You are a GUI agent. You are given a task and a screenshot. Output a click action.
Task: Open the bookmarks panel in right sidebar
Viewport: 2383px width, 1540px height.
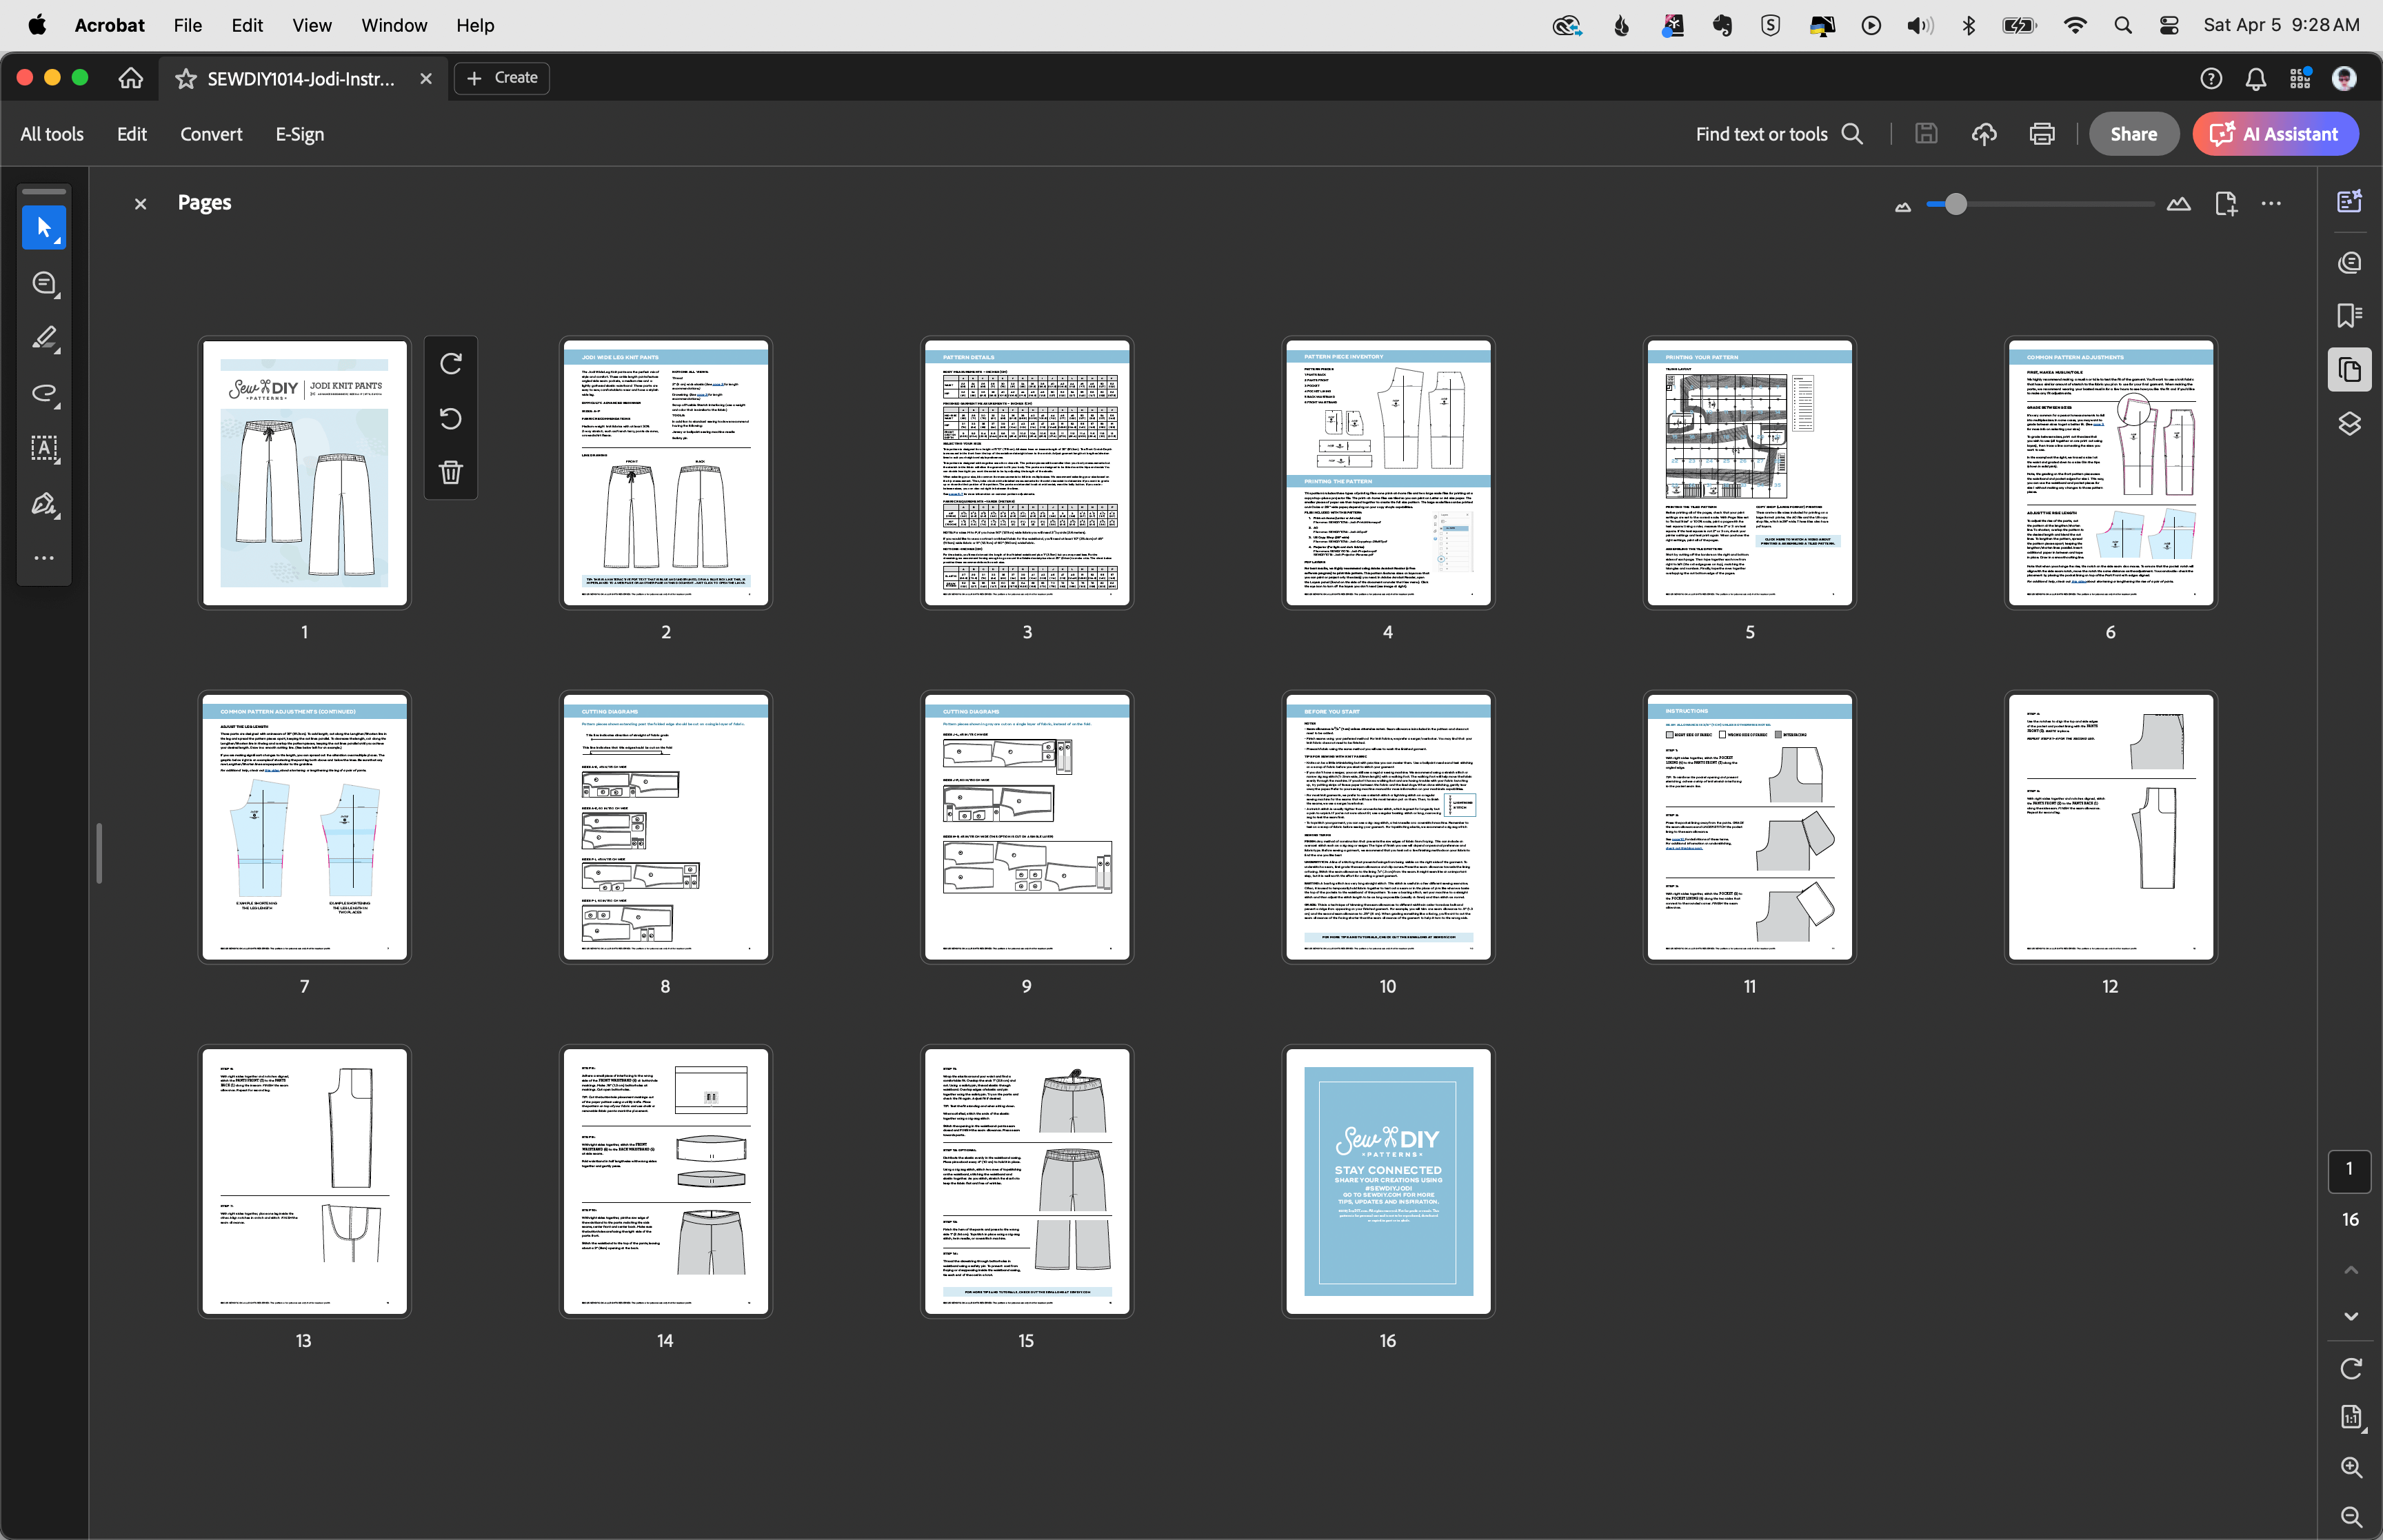click(2350, 316)
